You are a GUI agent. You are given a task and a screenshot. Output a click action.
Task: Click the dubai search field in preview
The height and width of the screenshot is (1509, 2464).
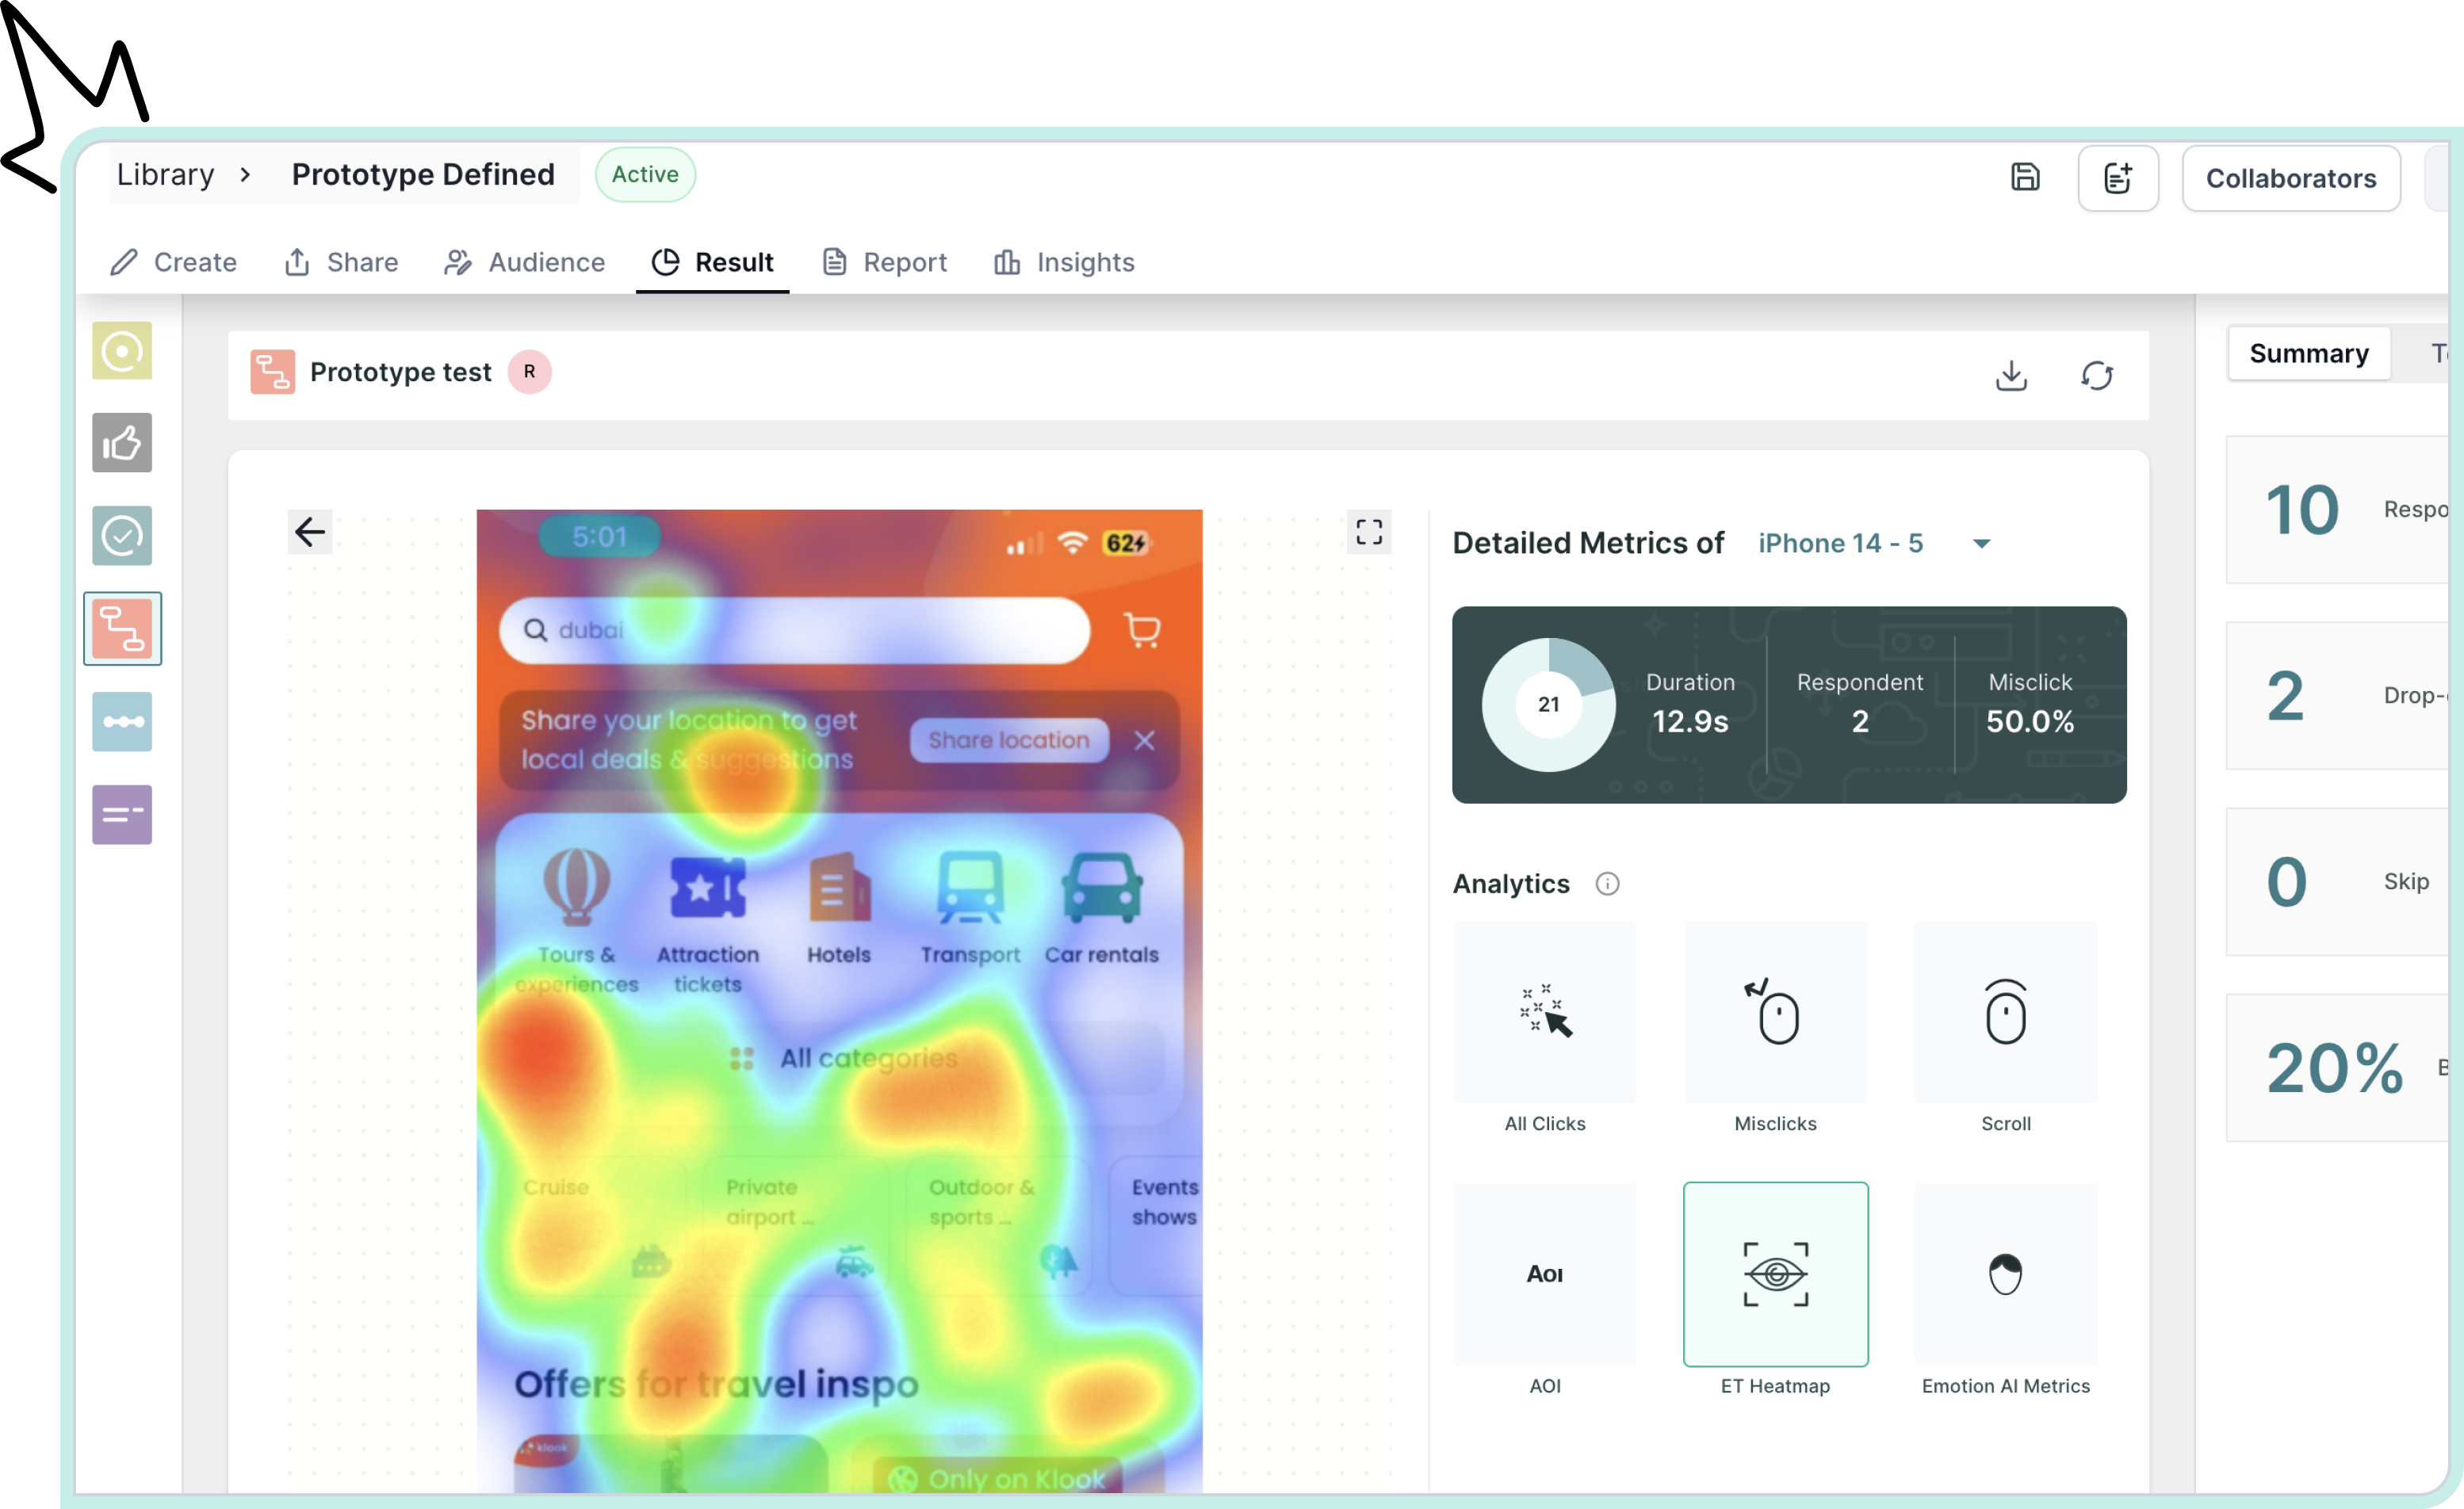pyautogui.click(x=795, y=630)
